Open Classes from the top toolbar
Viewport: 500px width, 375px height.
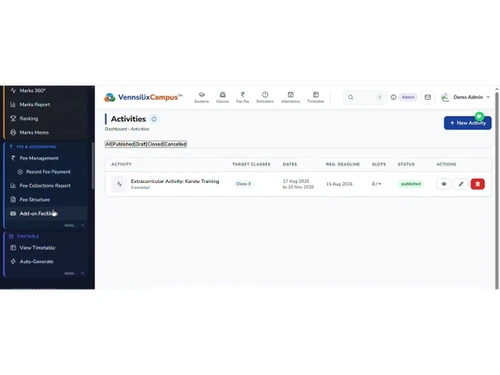222,97
